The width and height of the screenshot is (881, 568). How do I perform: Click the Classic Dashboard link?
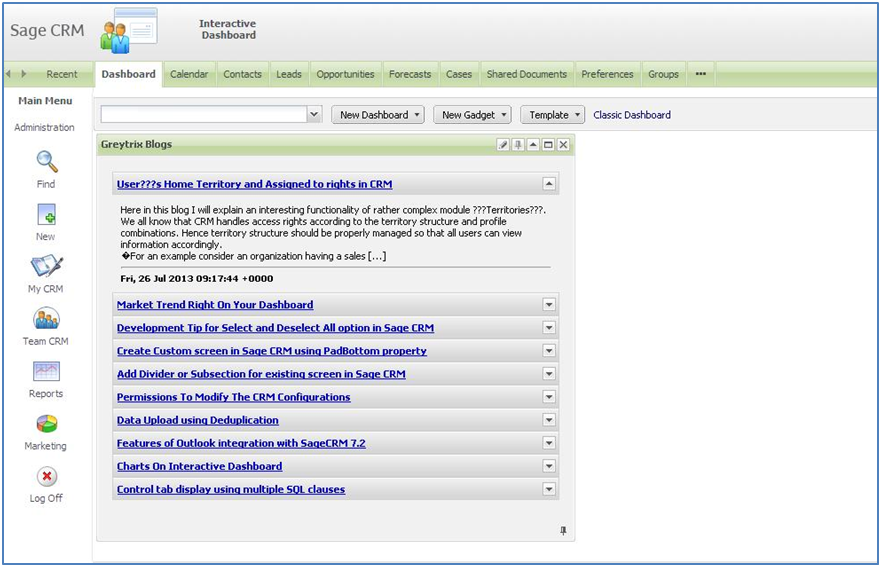point(632,115)
